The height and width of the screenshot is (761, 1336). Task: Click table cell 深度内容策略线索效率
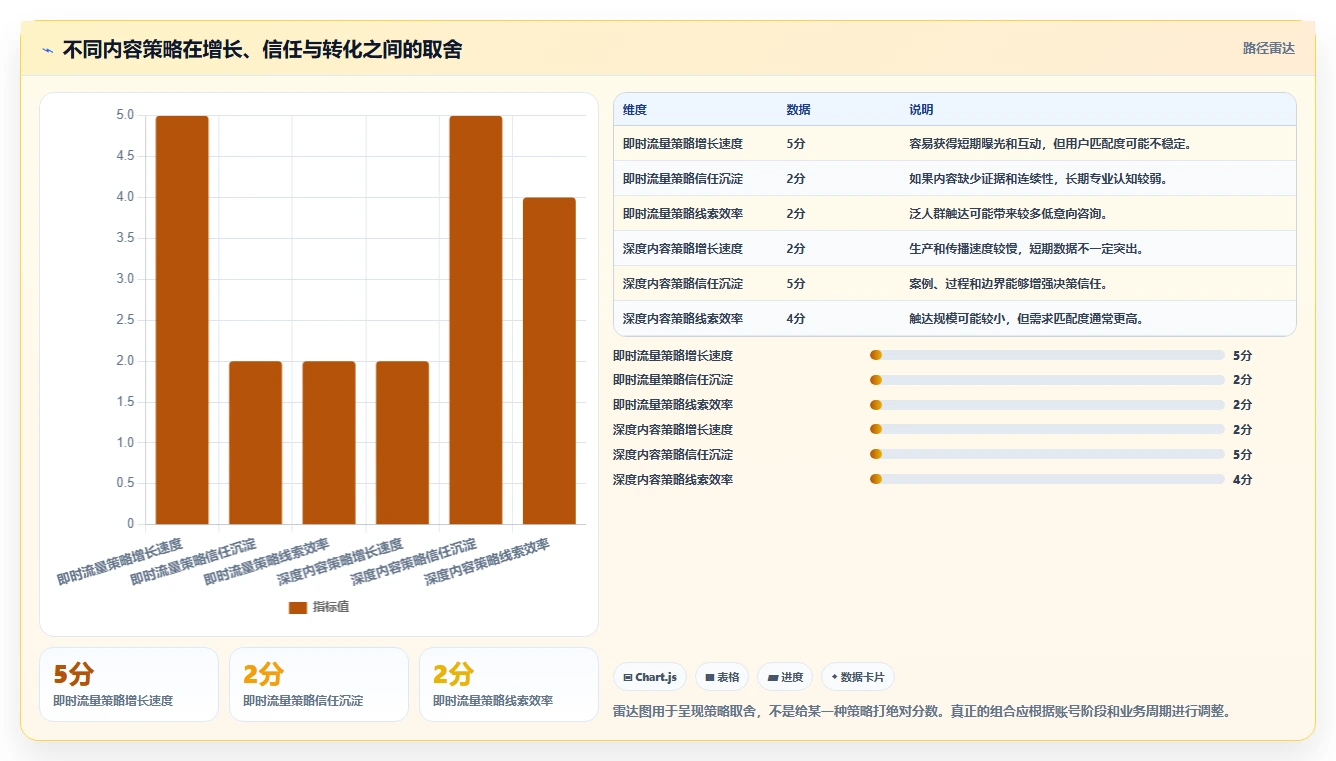click(683, 319)
